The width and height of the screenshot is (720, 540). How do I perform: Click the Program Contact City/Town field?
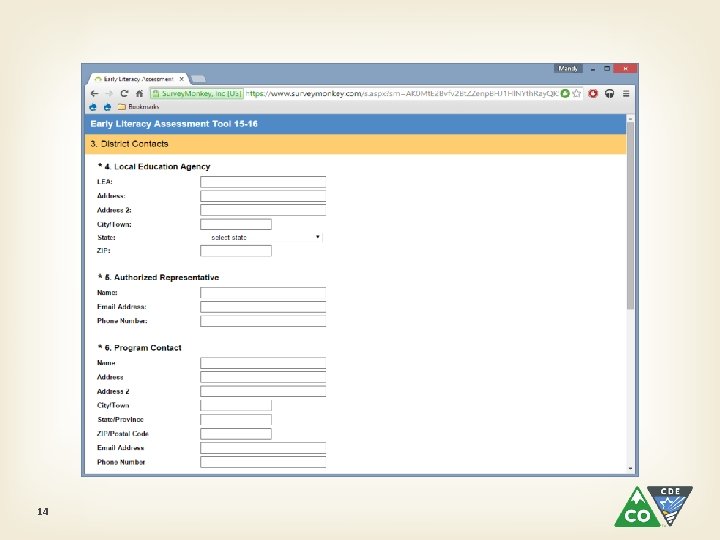(x=236, y=405)
